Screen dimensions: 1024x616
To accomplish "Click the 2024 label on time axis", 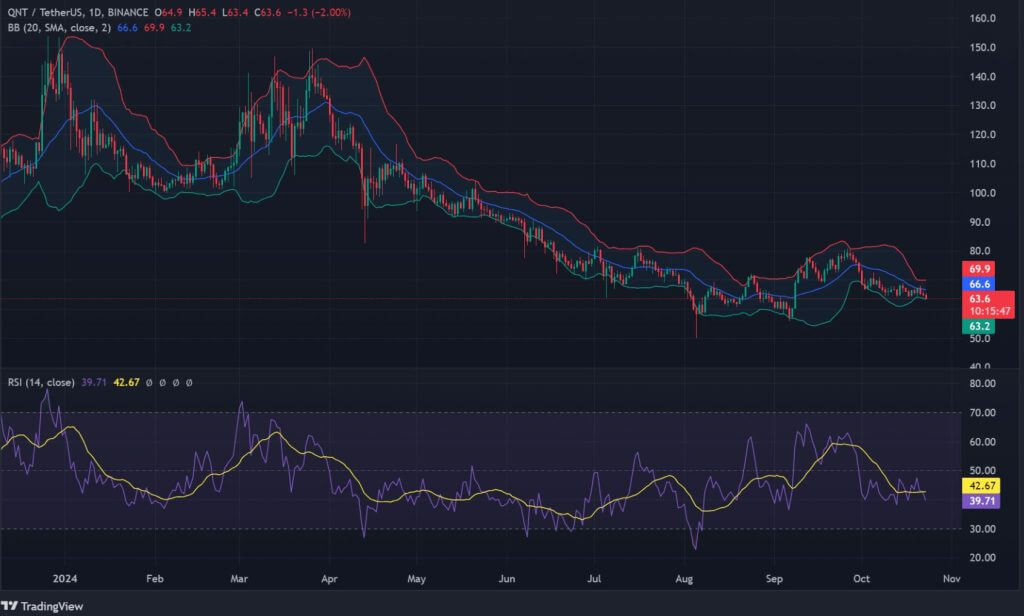I will pyautogui.click(x=65, y=578).
